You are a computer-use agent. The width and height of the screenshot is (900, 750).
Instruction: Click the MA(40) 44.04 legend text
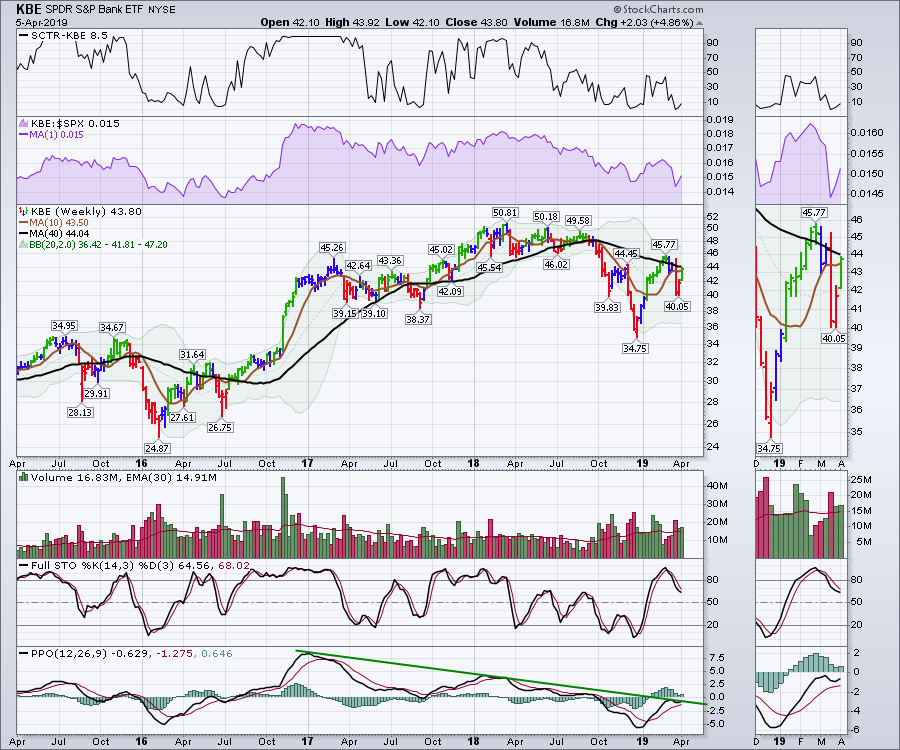[60, 233]
